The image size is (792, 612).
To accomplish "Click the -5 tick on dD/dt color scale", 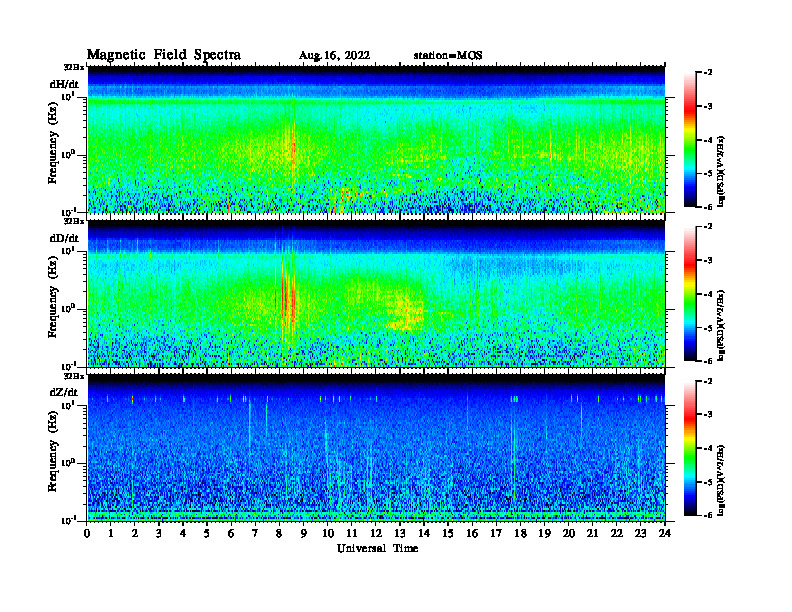I will coord(708,328).
